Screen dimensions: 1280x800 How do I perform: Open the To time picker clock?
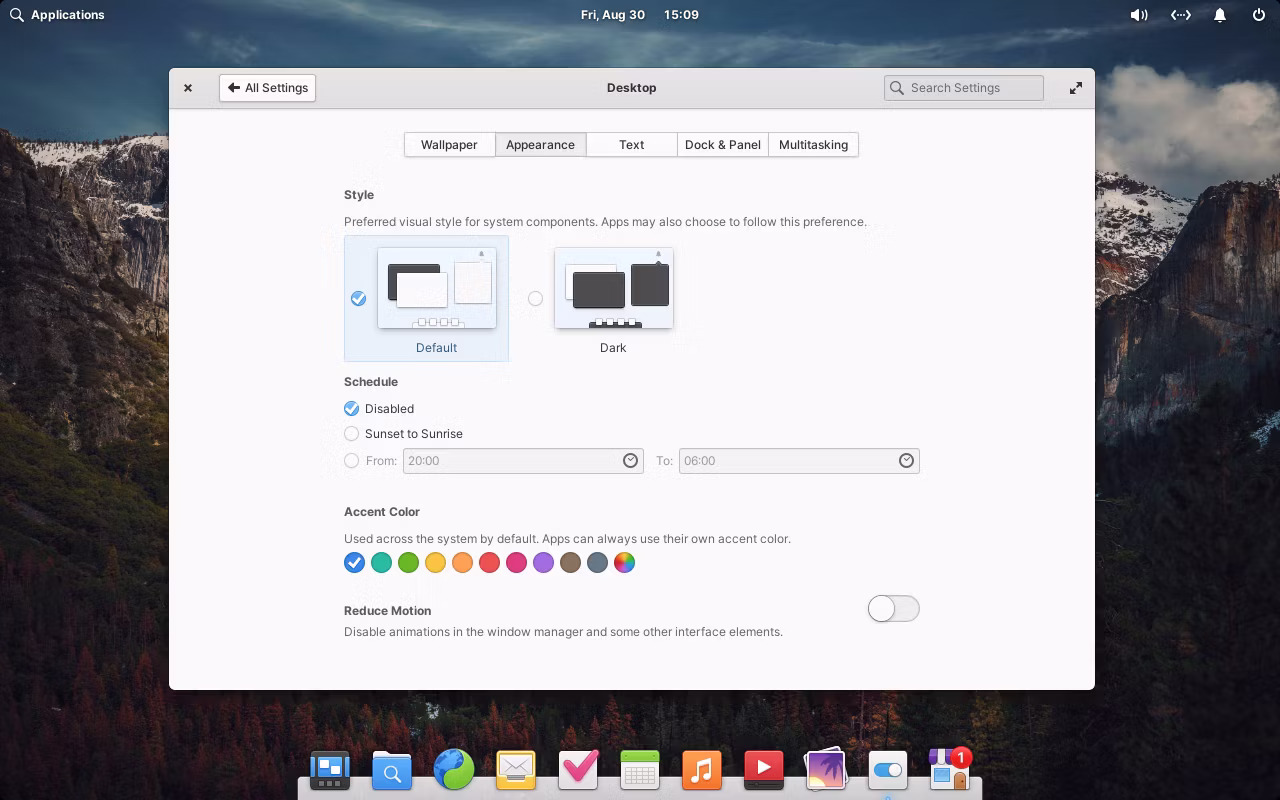pyautogui.click(x=906, y=461)
